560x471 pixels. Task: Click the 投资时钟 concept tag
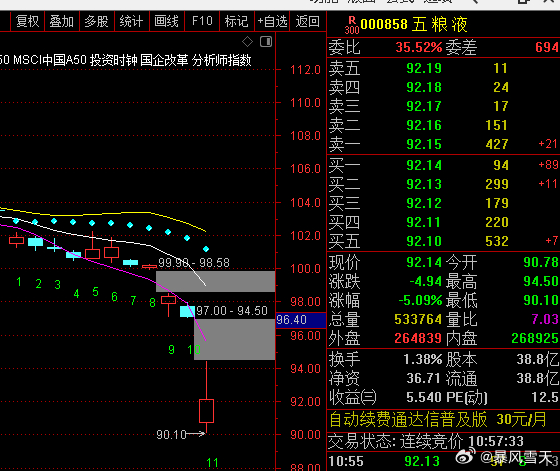click(114, 60)
